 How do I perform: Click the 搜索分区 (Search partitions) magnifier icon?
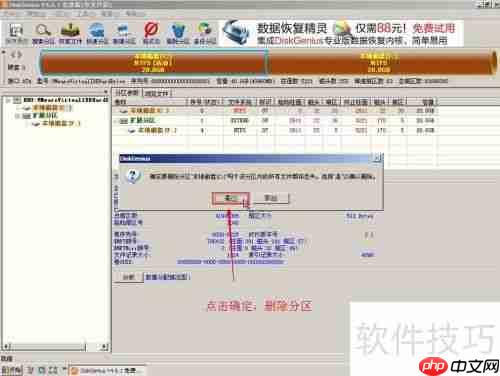43,34
